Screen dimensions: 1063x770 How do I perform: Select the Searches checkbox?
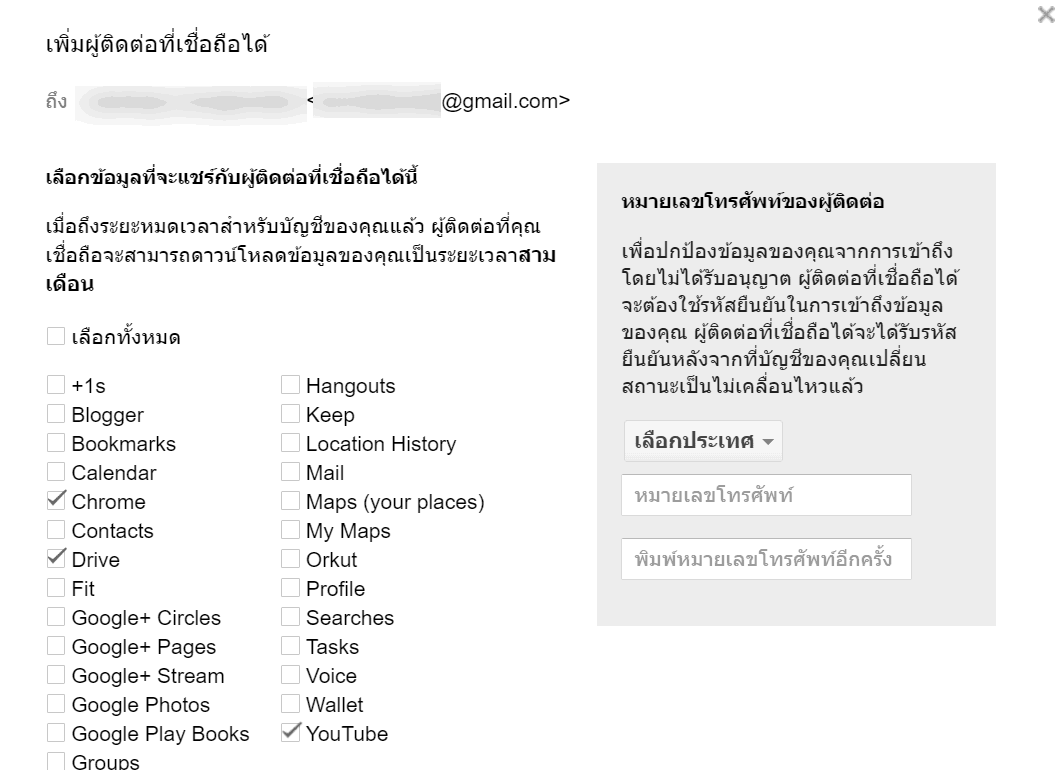click(x=291, y=617)
